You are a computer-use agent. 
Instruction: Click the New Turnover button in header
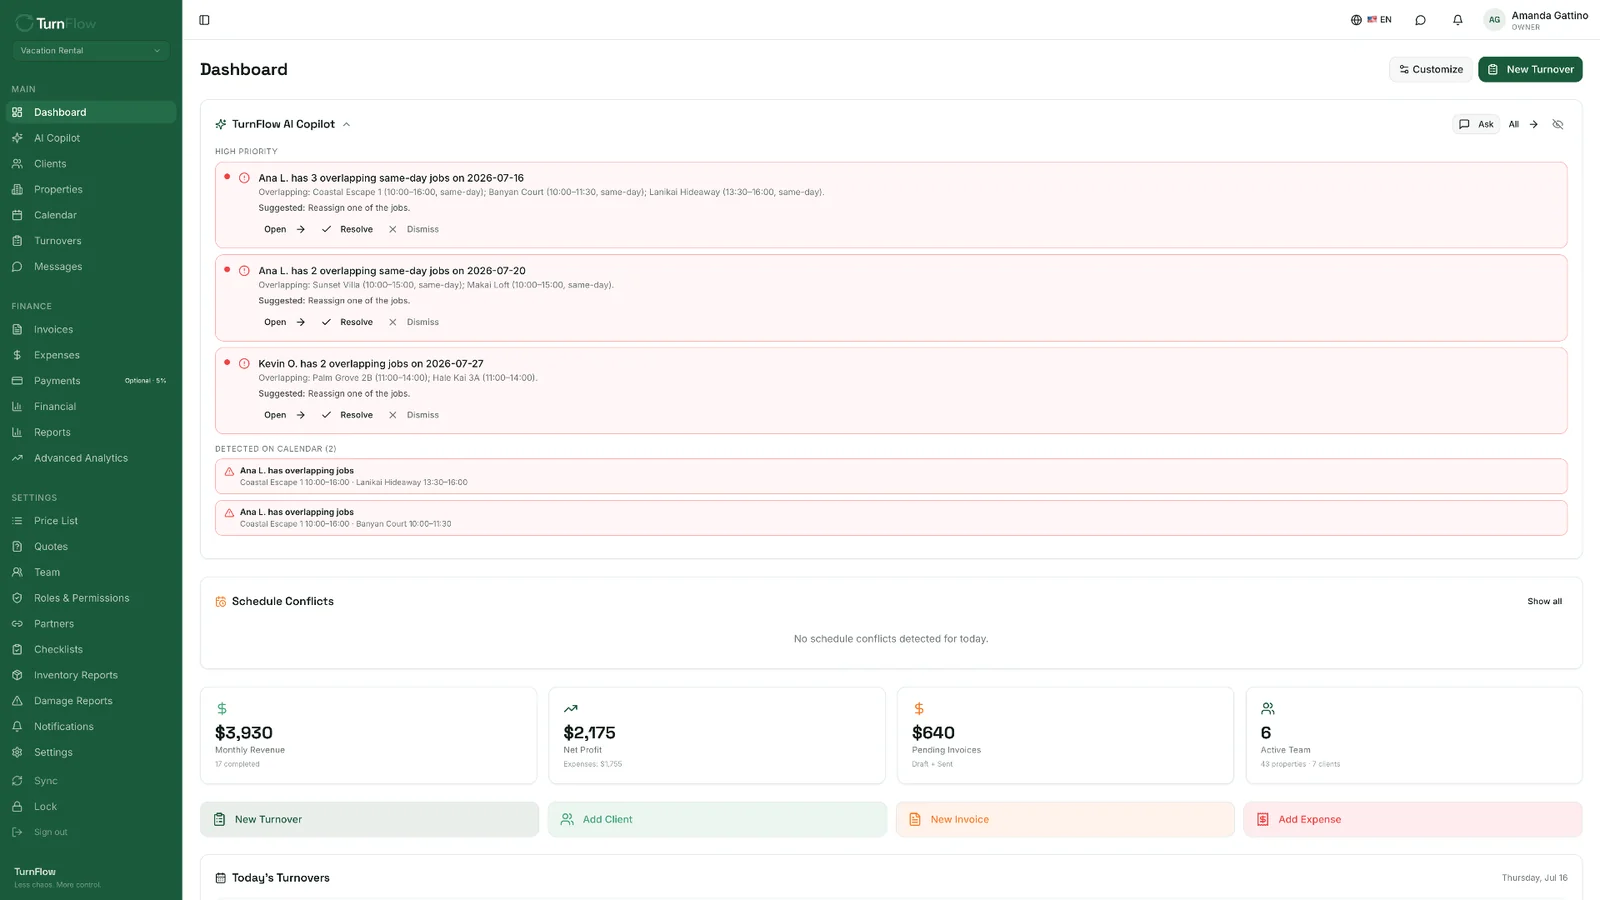click(x=1530, y=69)
